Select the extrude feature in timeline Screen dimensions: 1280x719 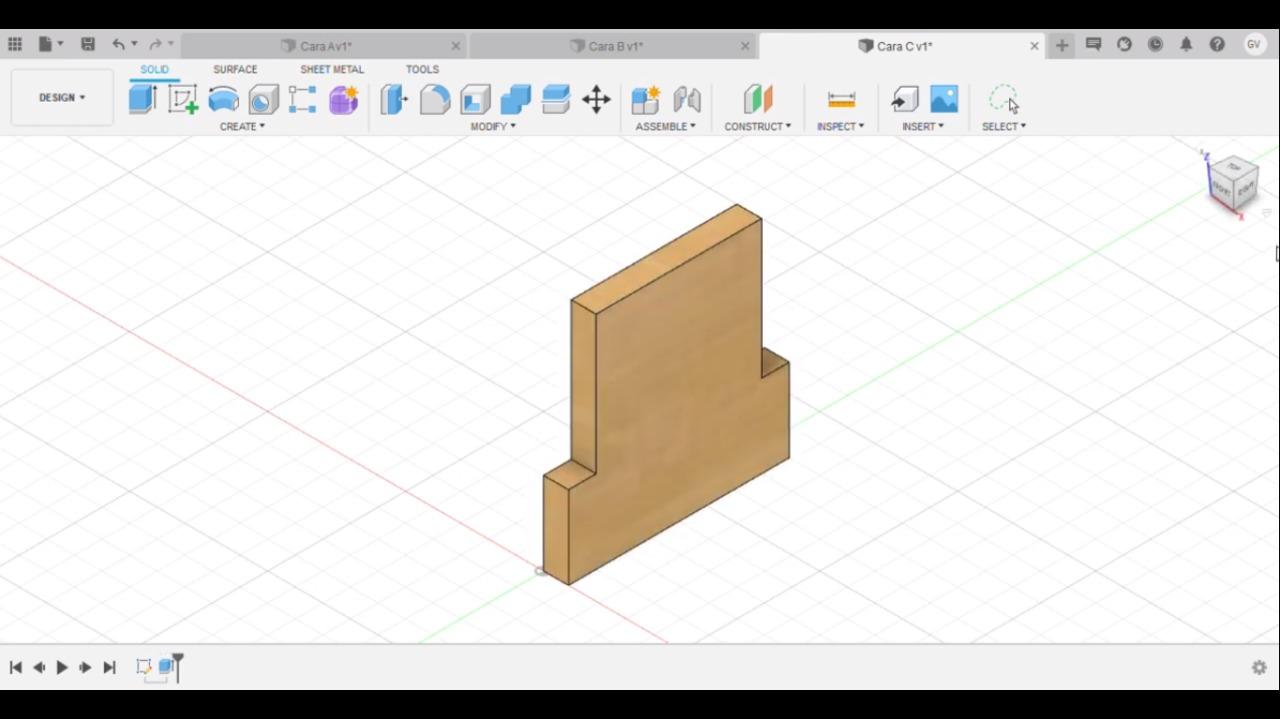pos(165,666)
